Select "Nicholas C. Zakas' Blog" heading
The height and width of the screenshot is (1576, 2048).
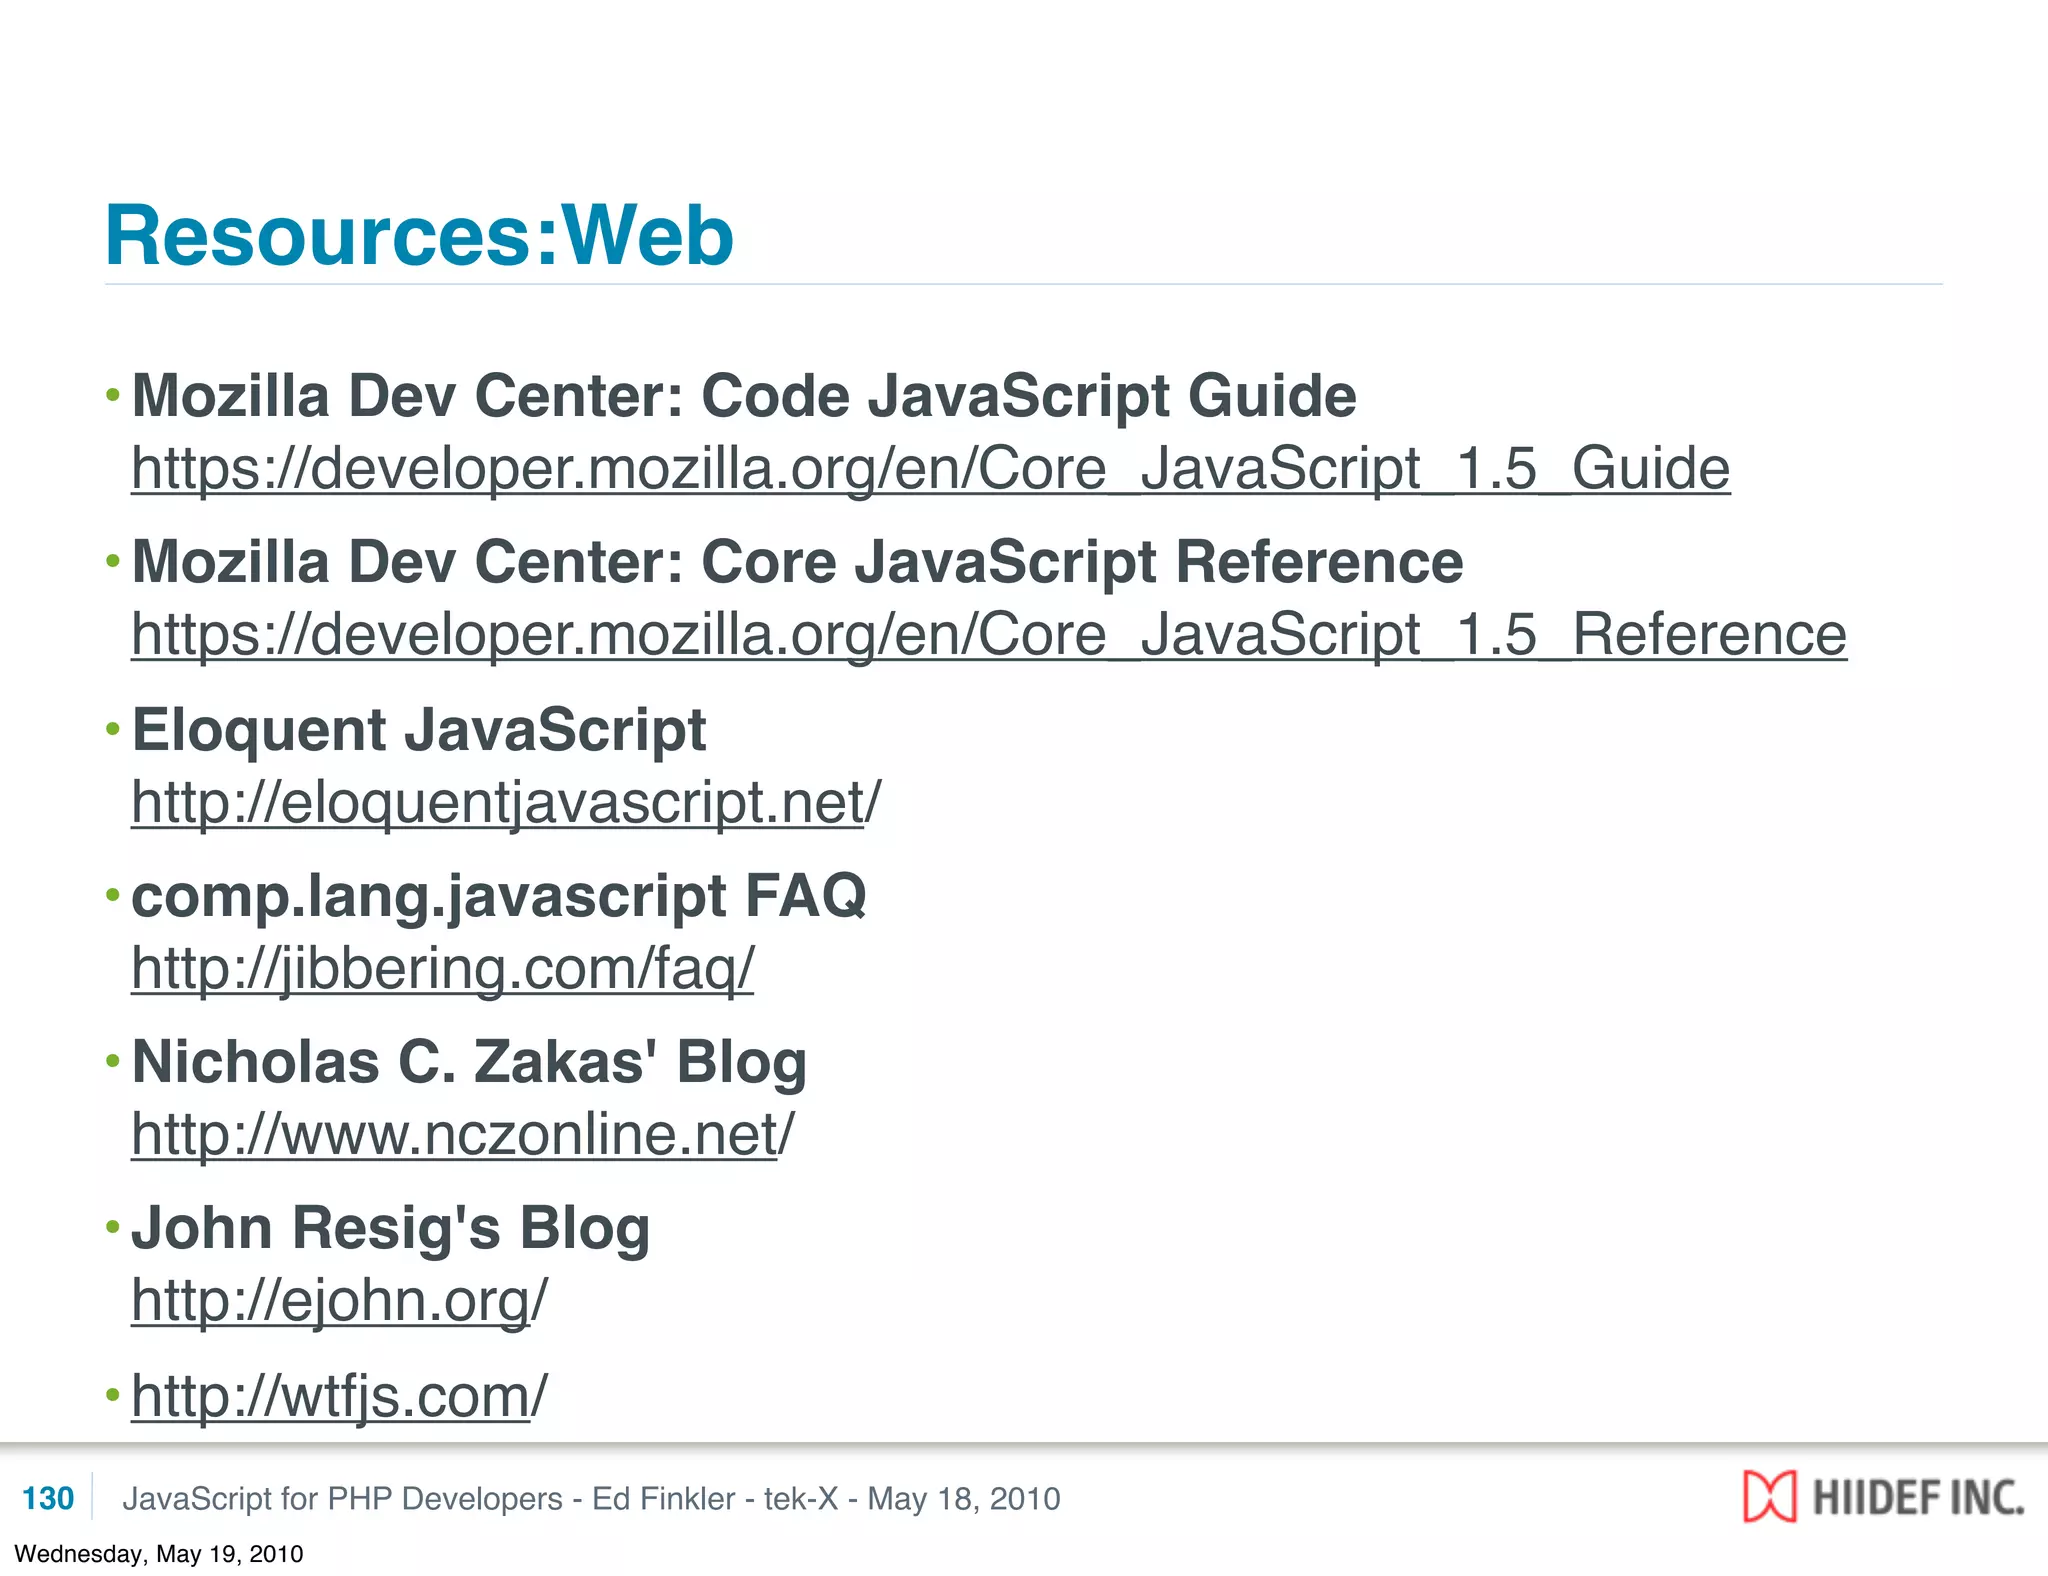click(469, 1062)
